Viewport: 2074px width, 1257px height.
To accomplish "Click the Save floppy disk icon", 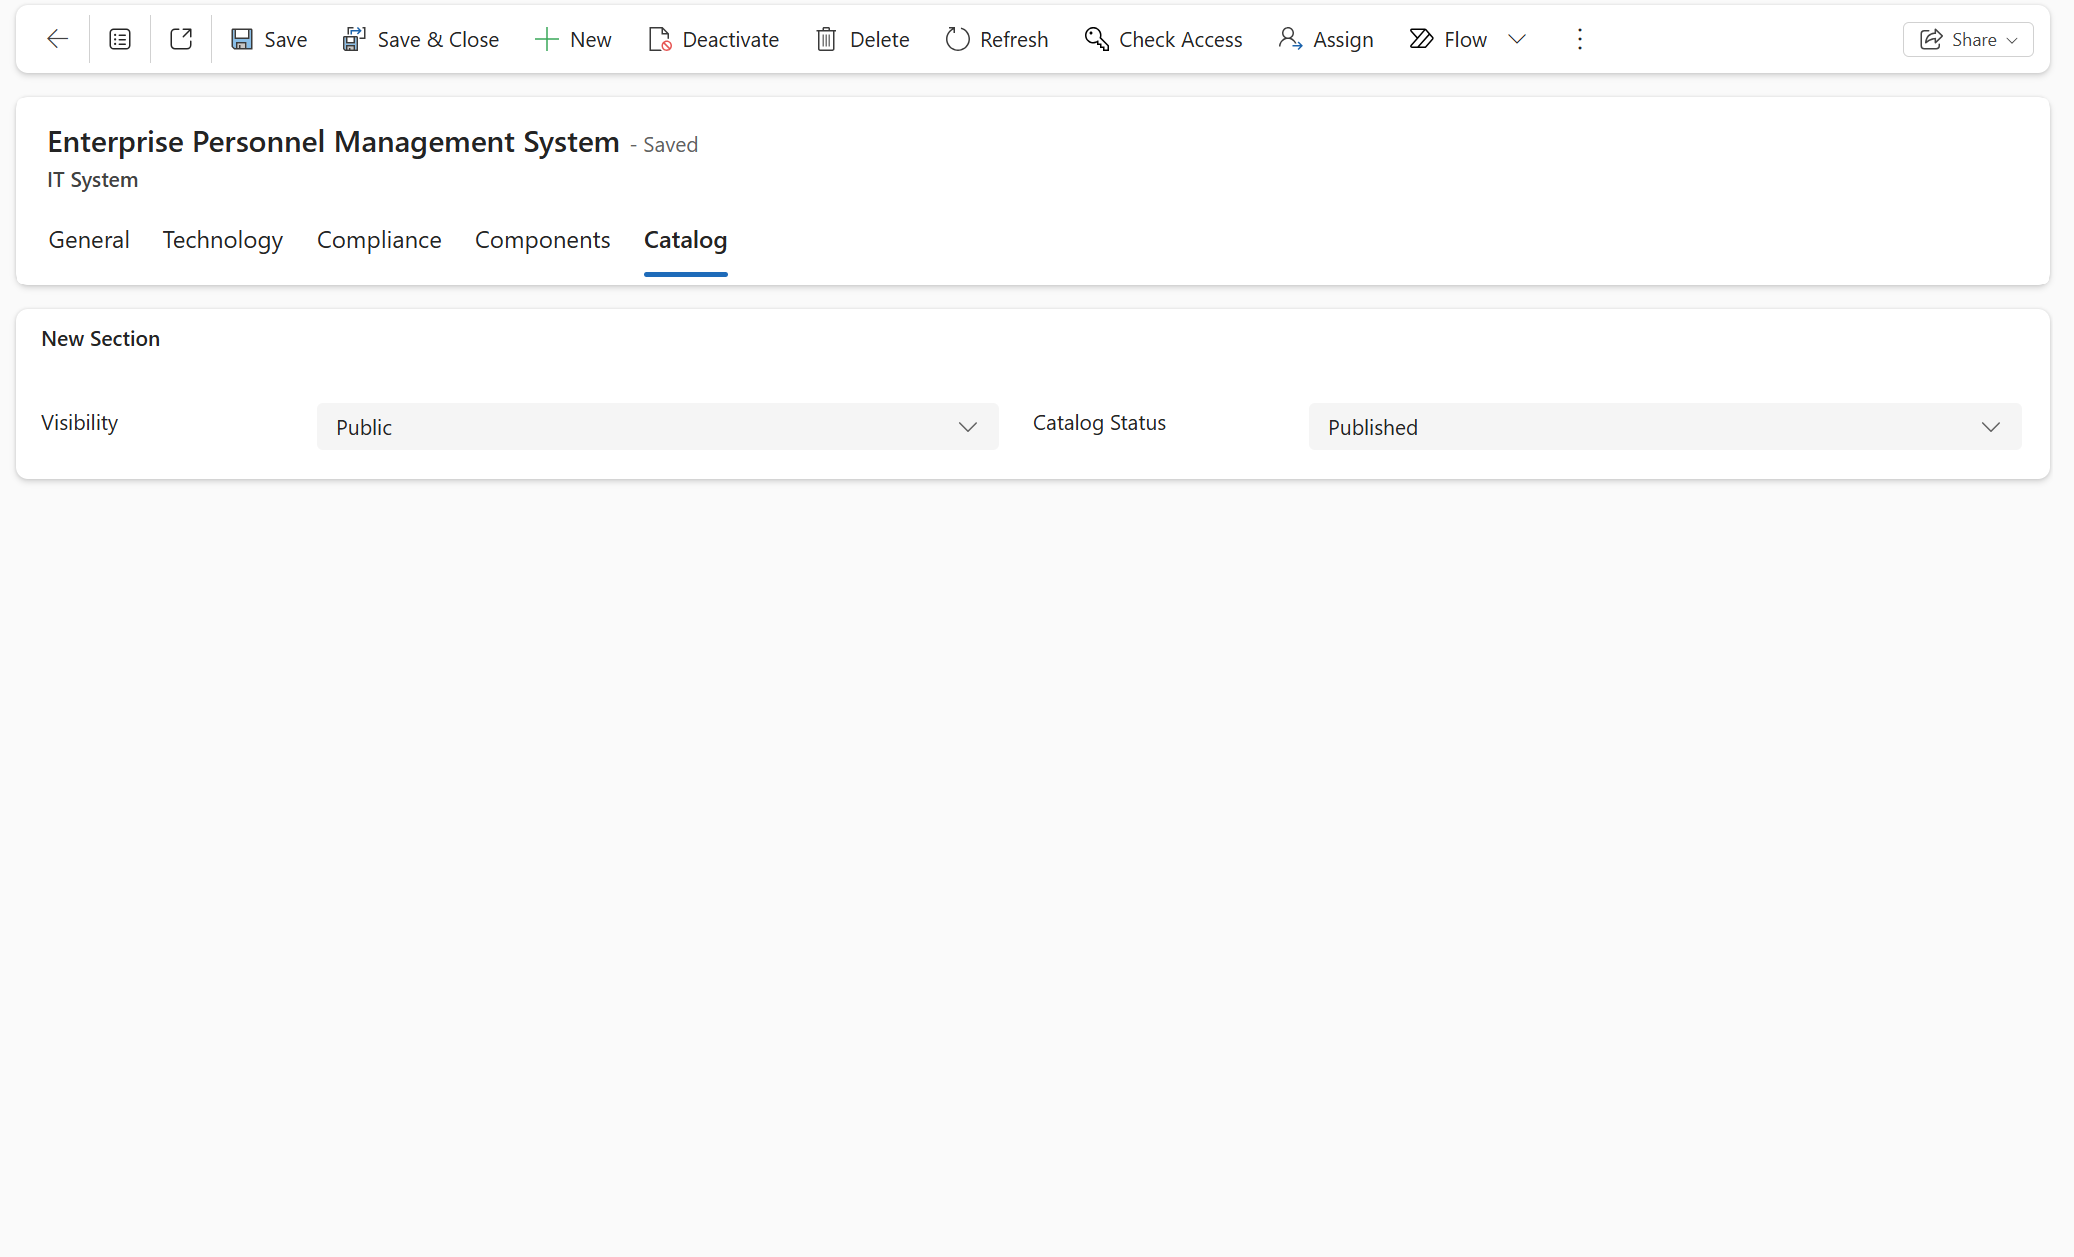I will click(x=242, y=39).
